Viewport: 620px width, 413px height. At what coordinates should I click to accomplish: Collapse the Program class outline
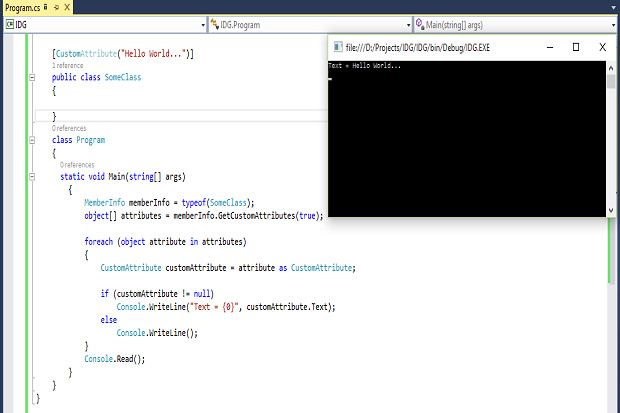point(32,140)
